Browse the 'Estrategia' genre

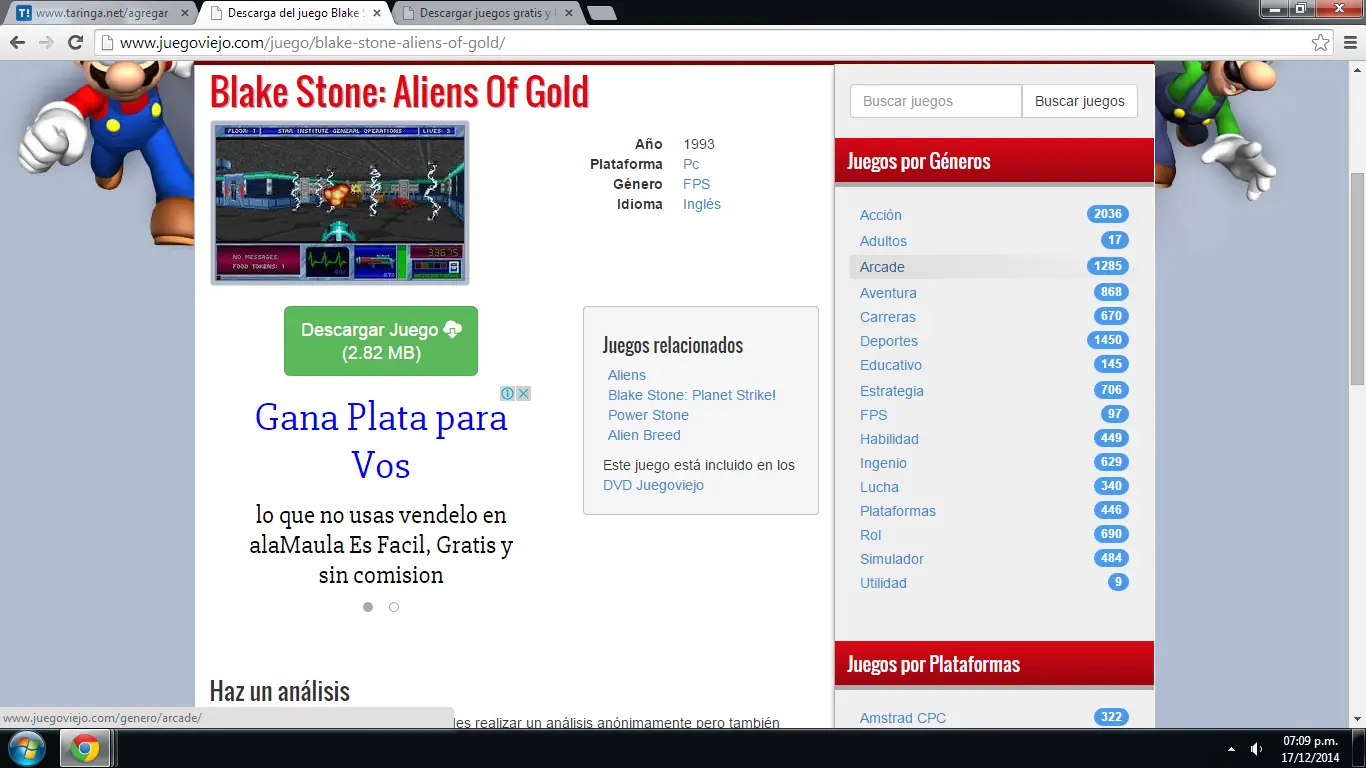tap(892, 391)
